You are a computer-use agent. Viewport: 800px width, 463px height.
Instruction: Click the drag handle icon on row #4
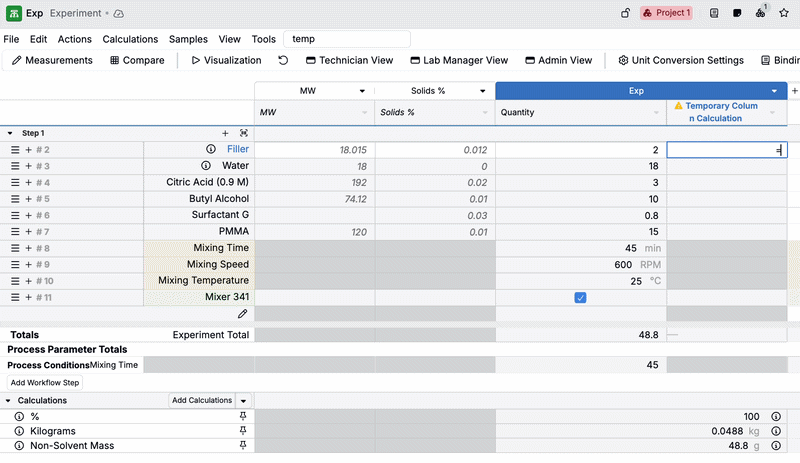click(15, 183)
